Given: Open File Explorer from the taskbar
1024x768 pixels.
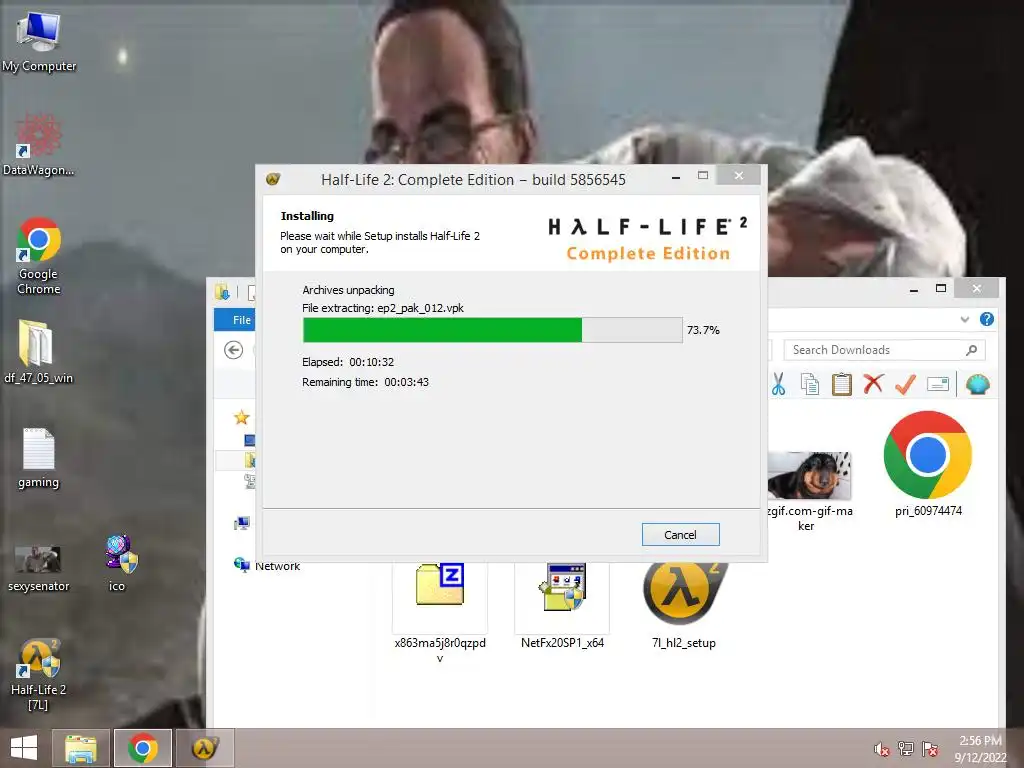Looking at the screenshot, I should click(x=80, y=748).
